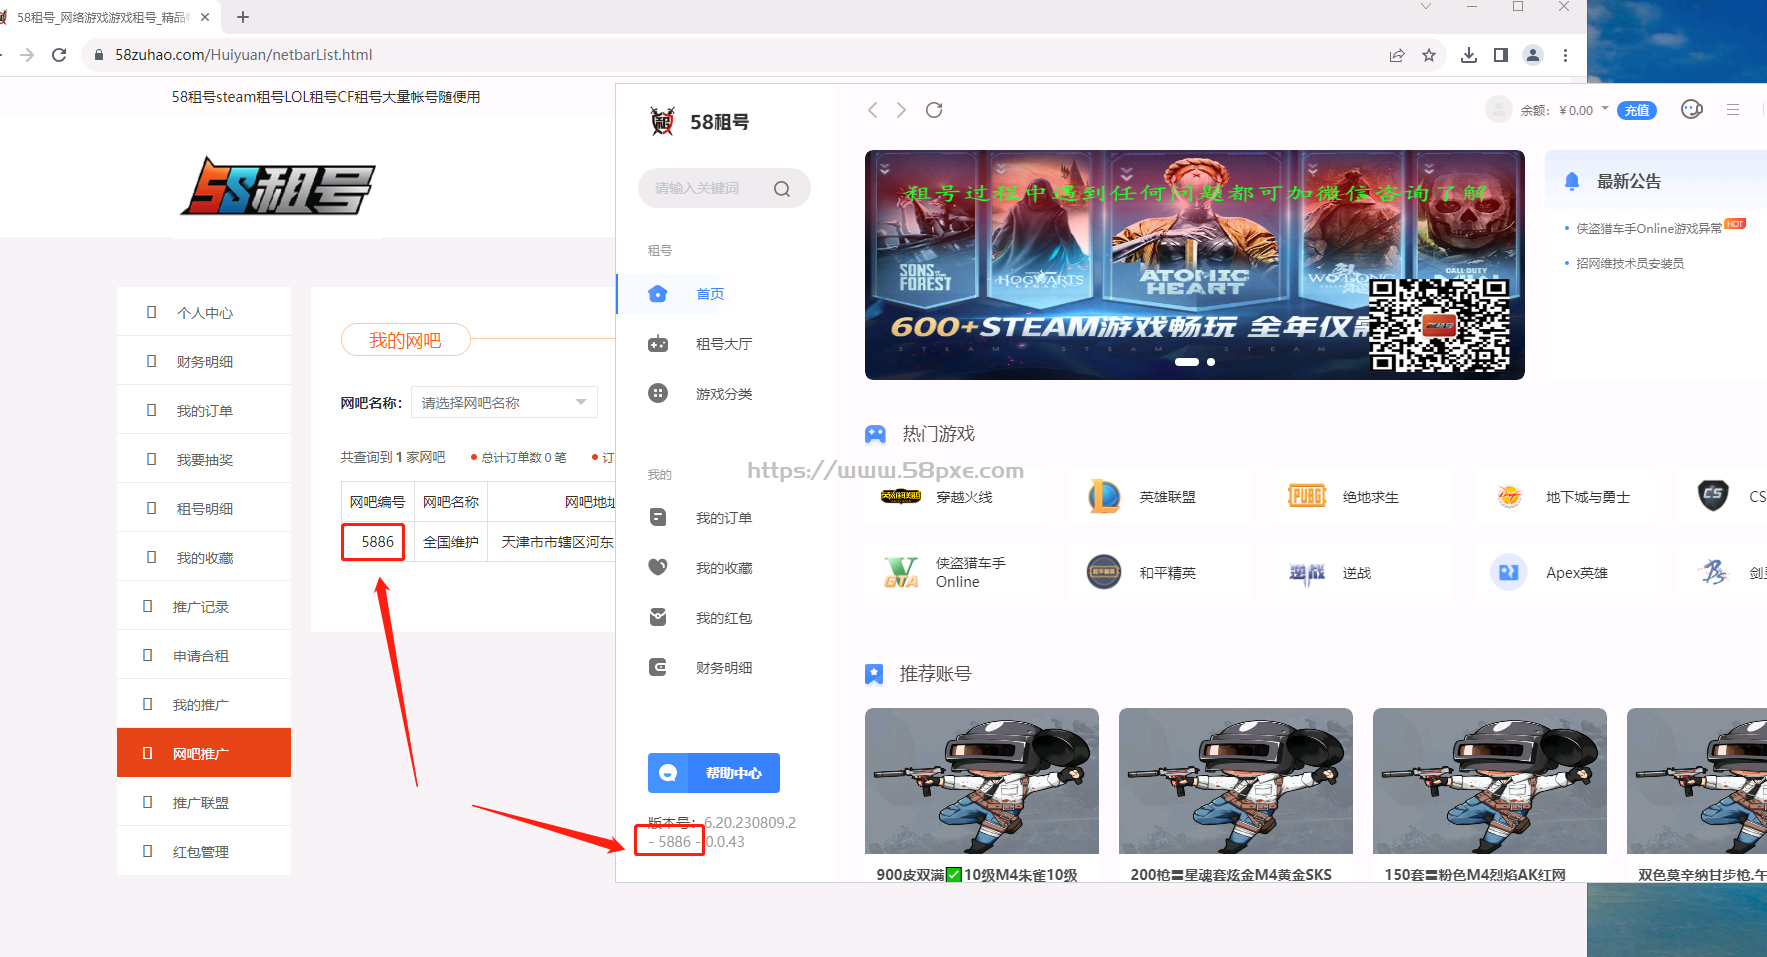The image size is (1767, 957).
Task: Open 红包管理 in website sidebar
Action: click(x=204, y=851)
